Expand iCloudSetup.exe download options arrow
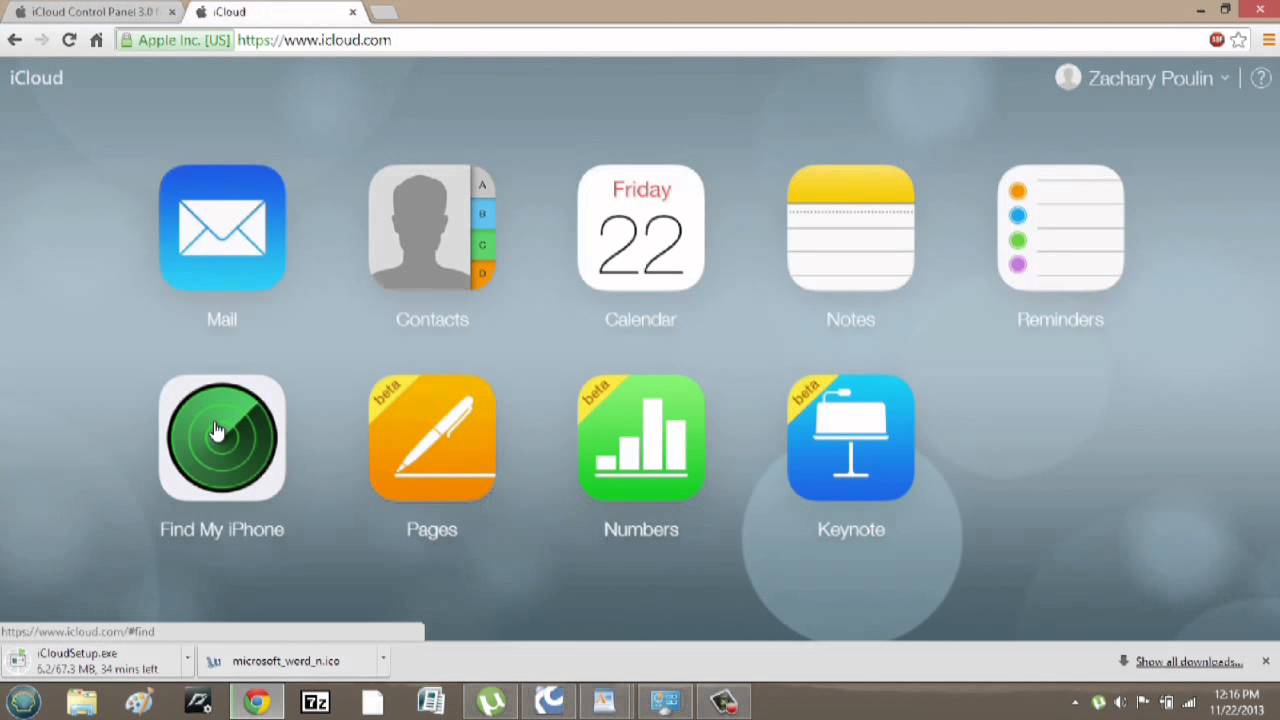Viewport: 1280px width, 720px height. click(x=187, y=660)
